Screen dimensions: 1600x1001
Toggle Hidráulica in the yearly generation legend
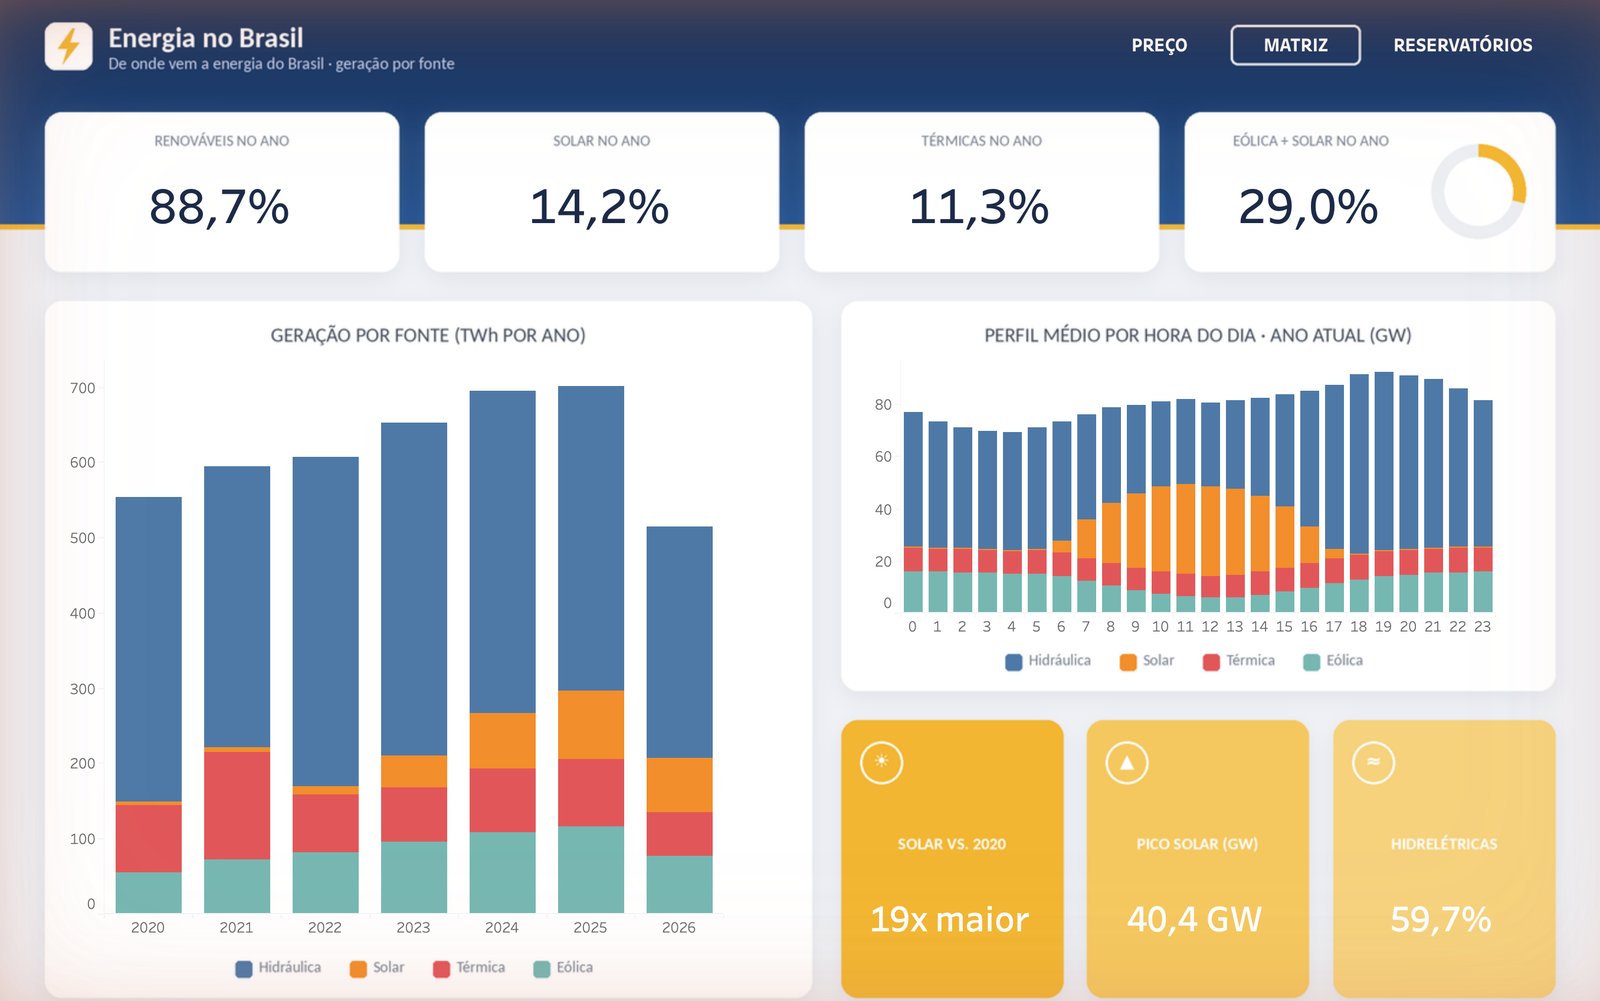click(278, 968)
